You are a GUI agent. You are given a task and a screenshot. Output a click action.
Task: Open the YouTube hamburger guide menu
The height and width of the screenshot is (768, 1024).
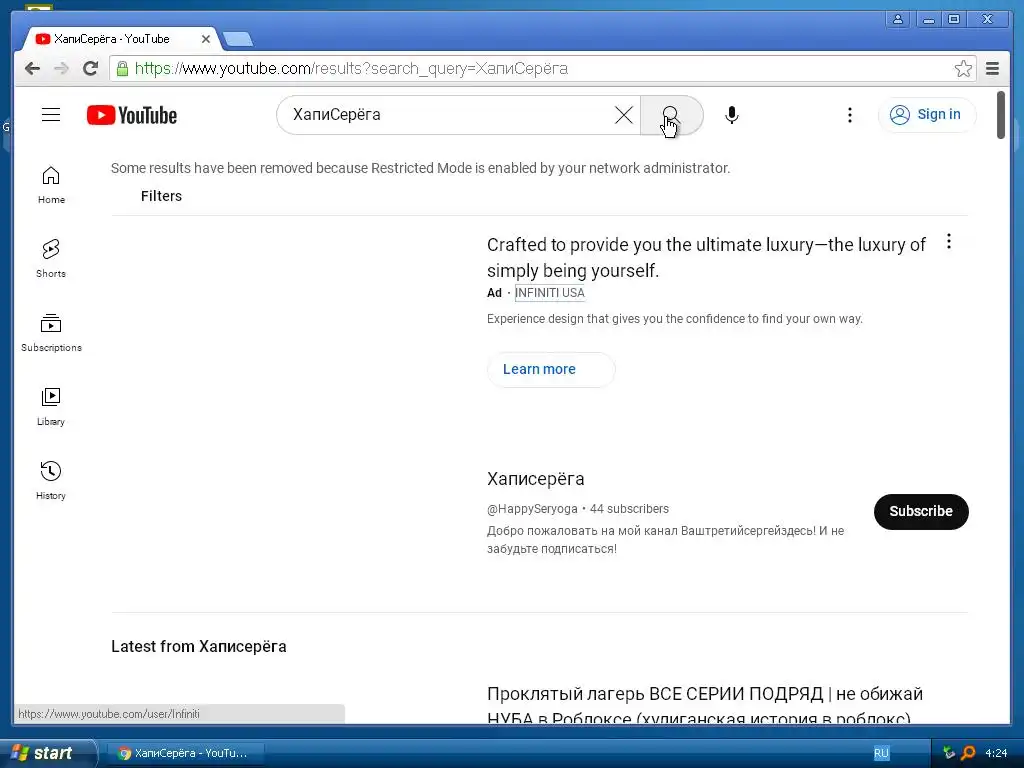pos(51,115)
